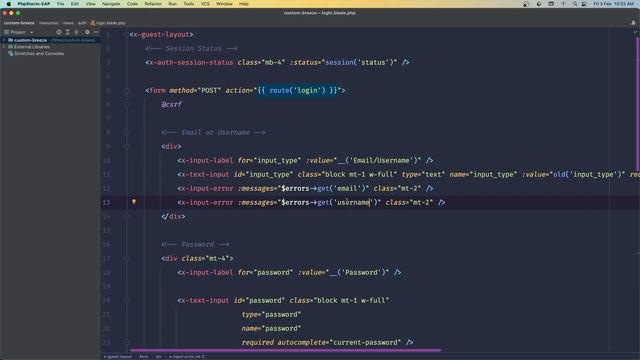Click route('login') in form action

coord(297,90)
